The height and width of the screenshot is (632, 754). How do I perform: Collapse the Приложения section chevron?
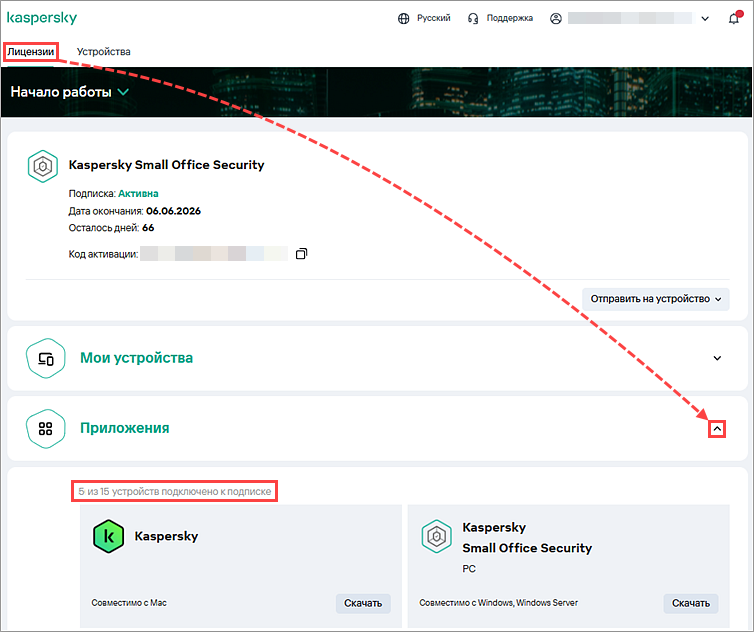pos(717,429)
